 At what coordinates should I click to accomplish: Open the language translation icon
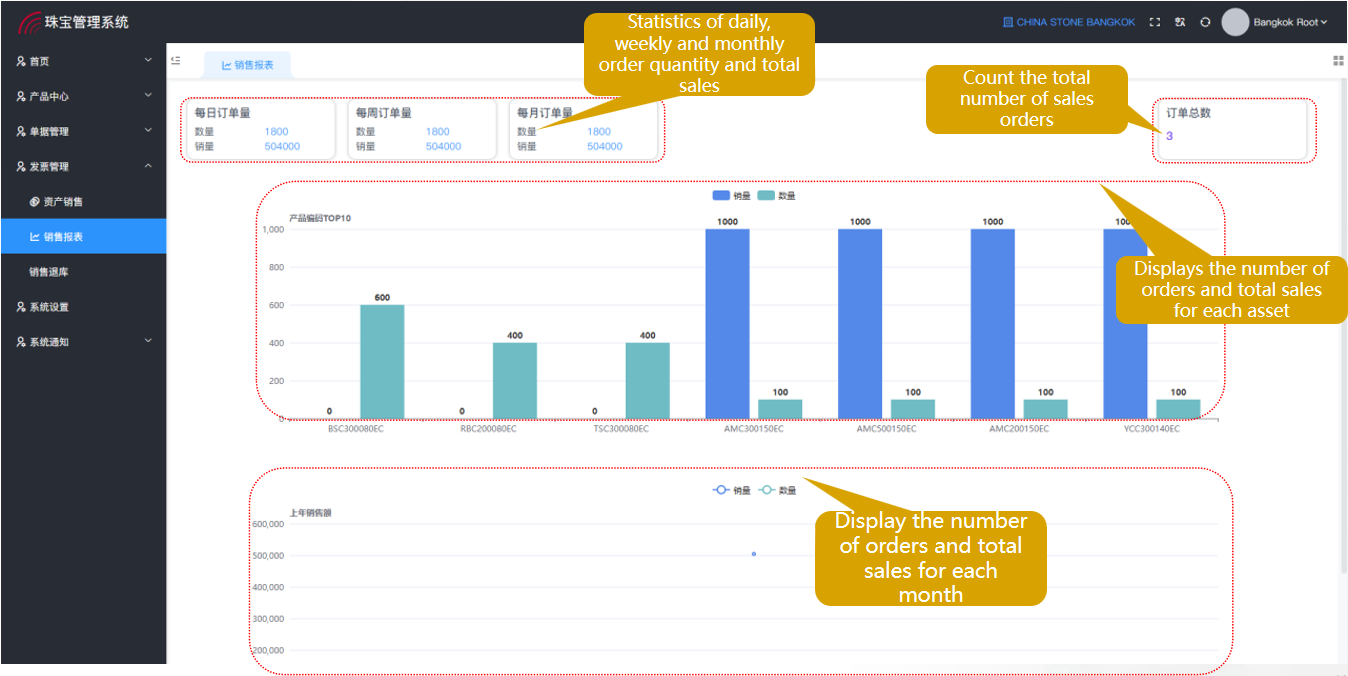pyautogui.click(x=1182, y=22)
